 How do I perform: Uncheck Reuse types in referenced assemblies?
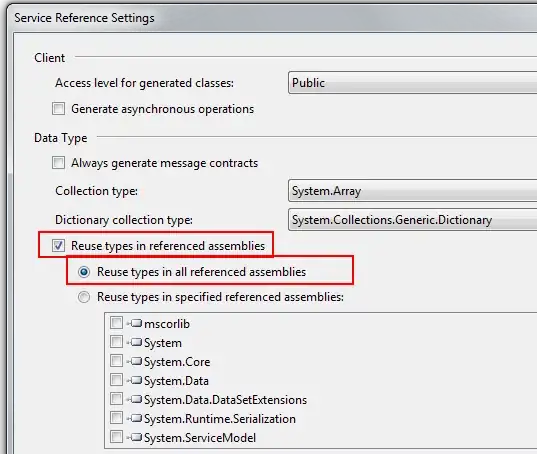(x=58, y=245)
